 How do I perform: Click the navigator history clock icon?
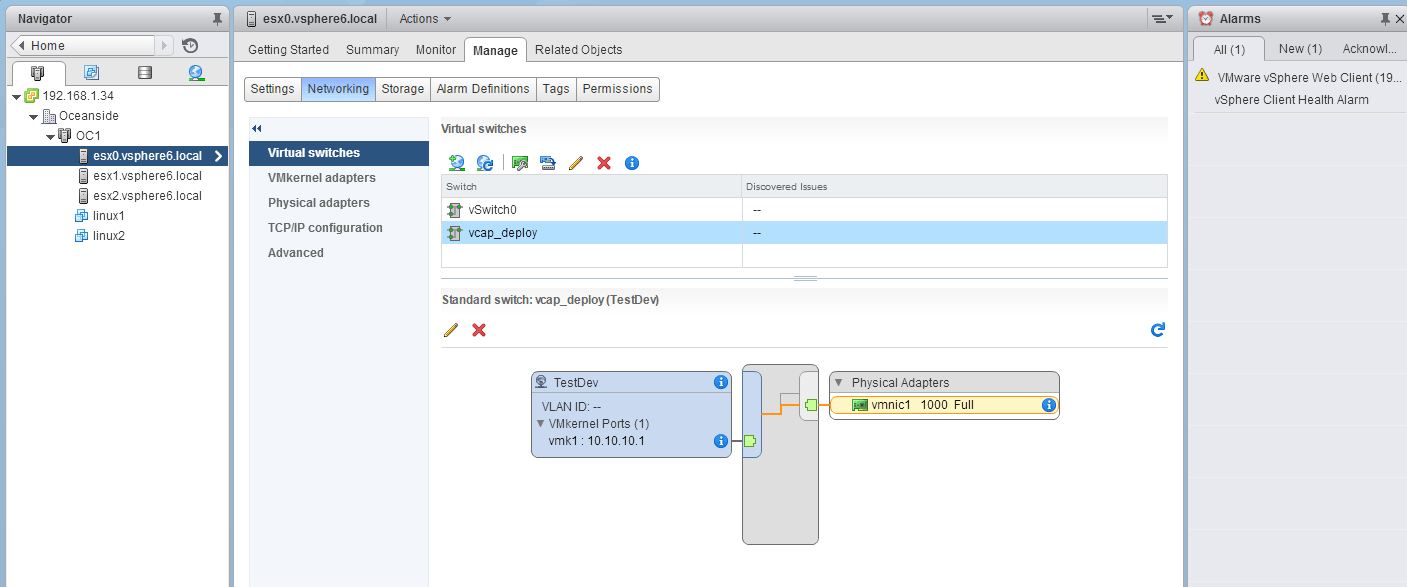coord(190,46)
